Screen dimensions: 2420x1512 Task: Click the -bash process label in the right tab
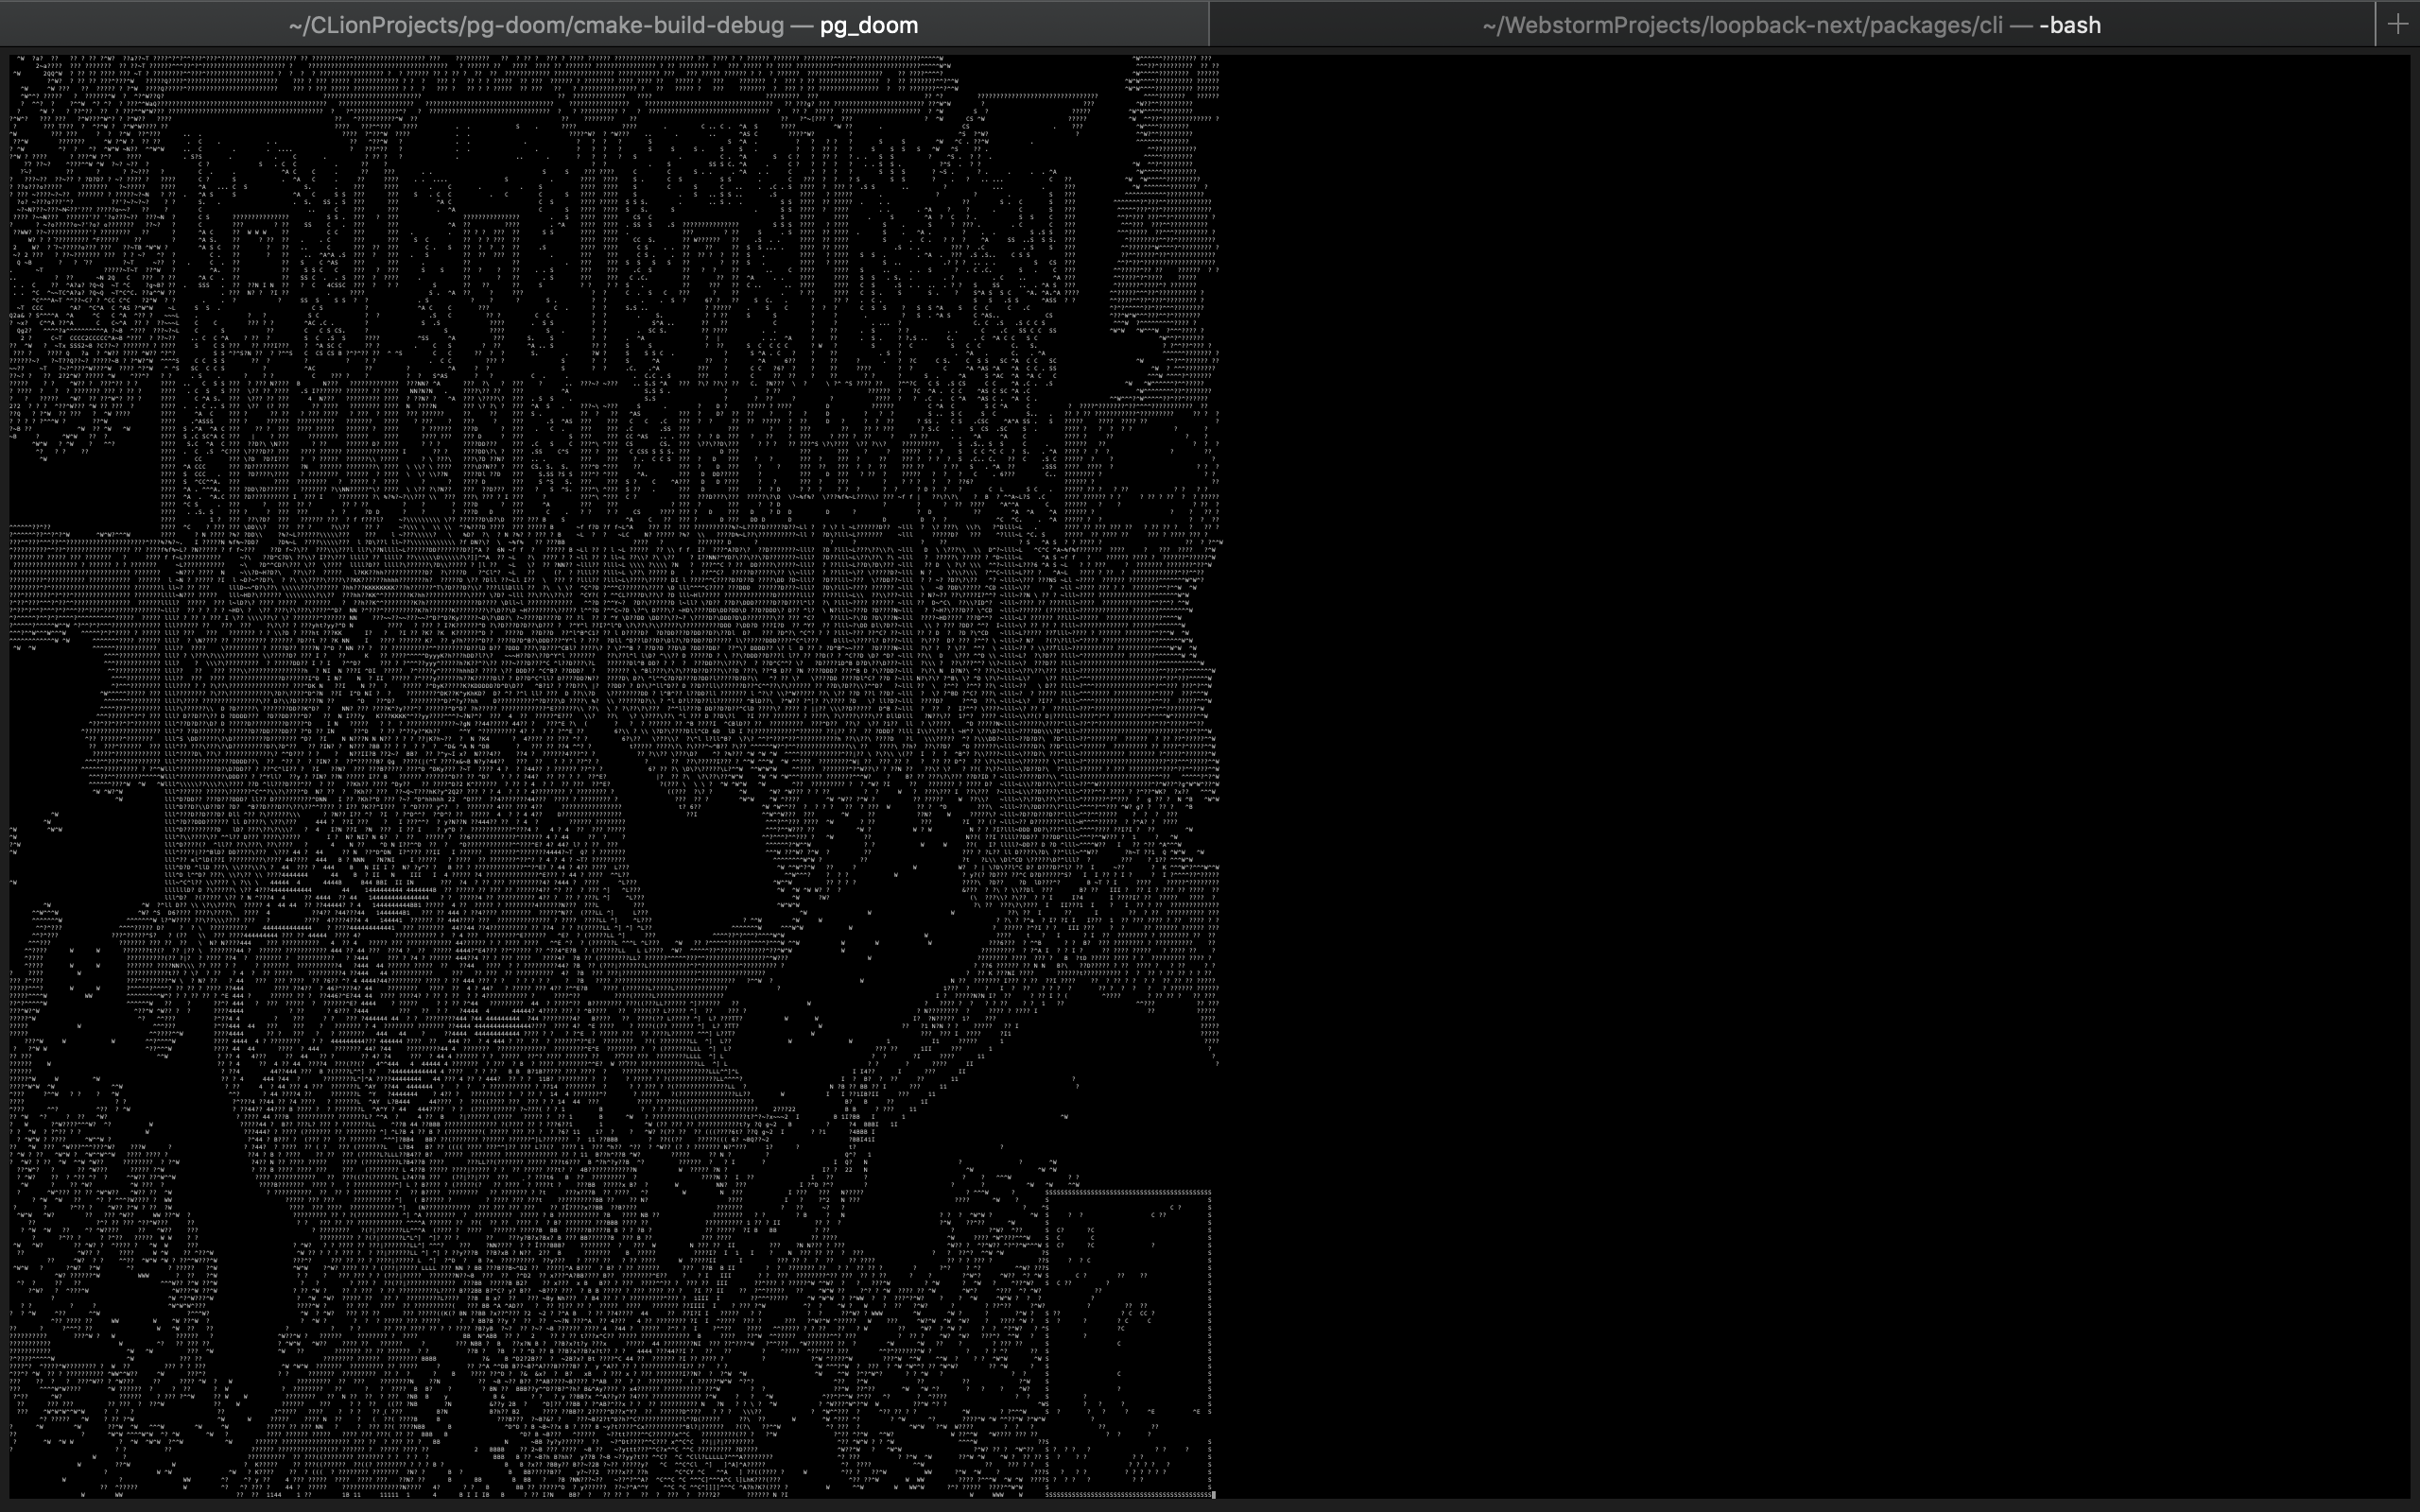click(x=2071, y=24)
